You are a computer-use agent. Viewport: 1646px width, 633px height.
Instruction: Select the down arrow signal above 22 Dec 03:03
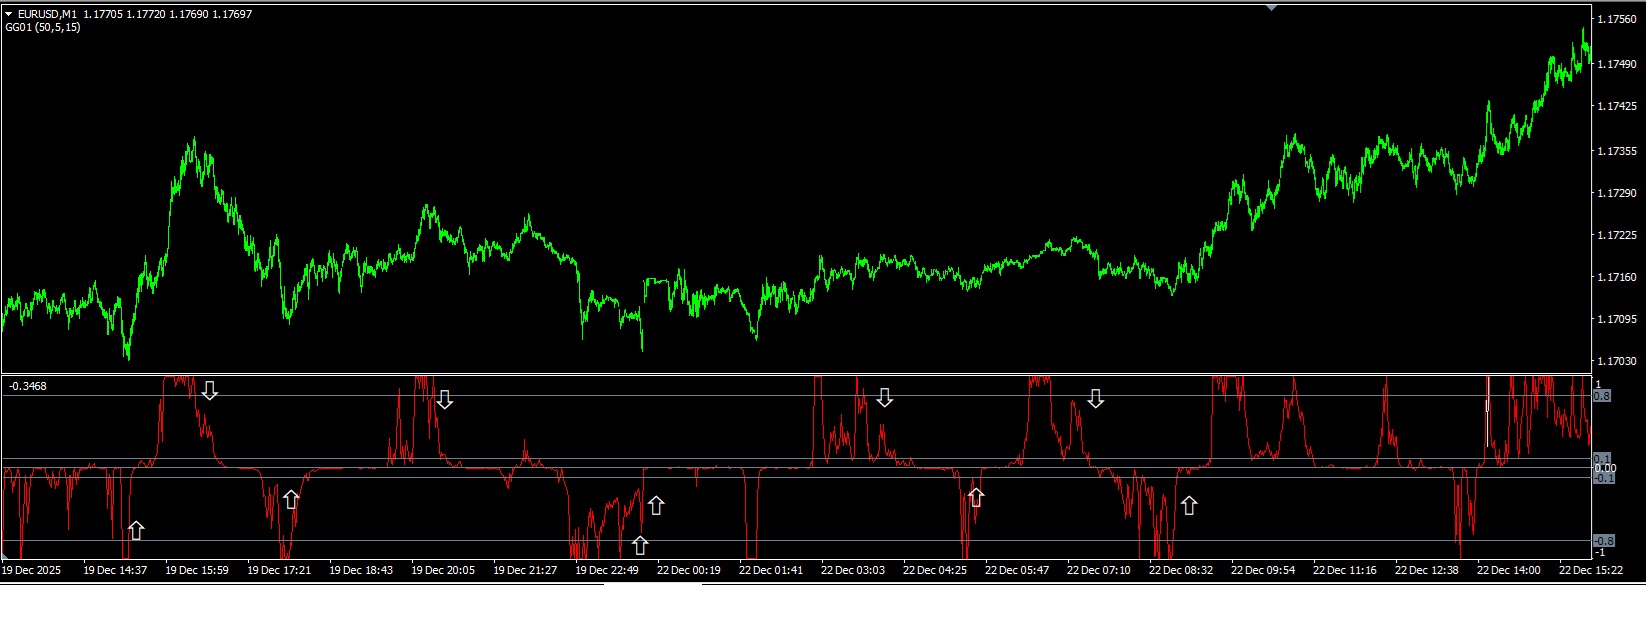click(885, 397)
